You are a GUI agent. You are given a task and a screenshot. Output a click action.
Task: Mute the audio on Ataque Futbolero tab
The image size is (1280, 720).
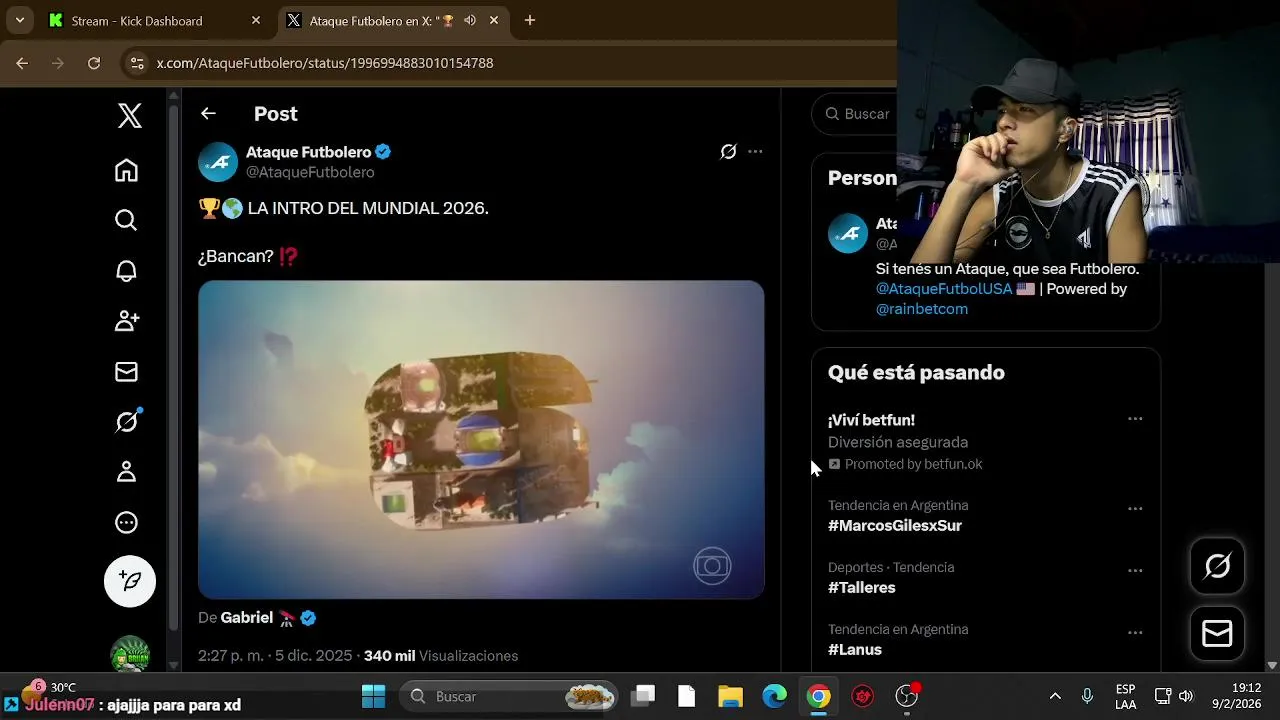pyautogui.click(x=469, y=20)
